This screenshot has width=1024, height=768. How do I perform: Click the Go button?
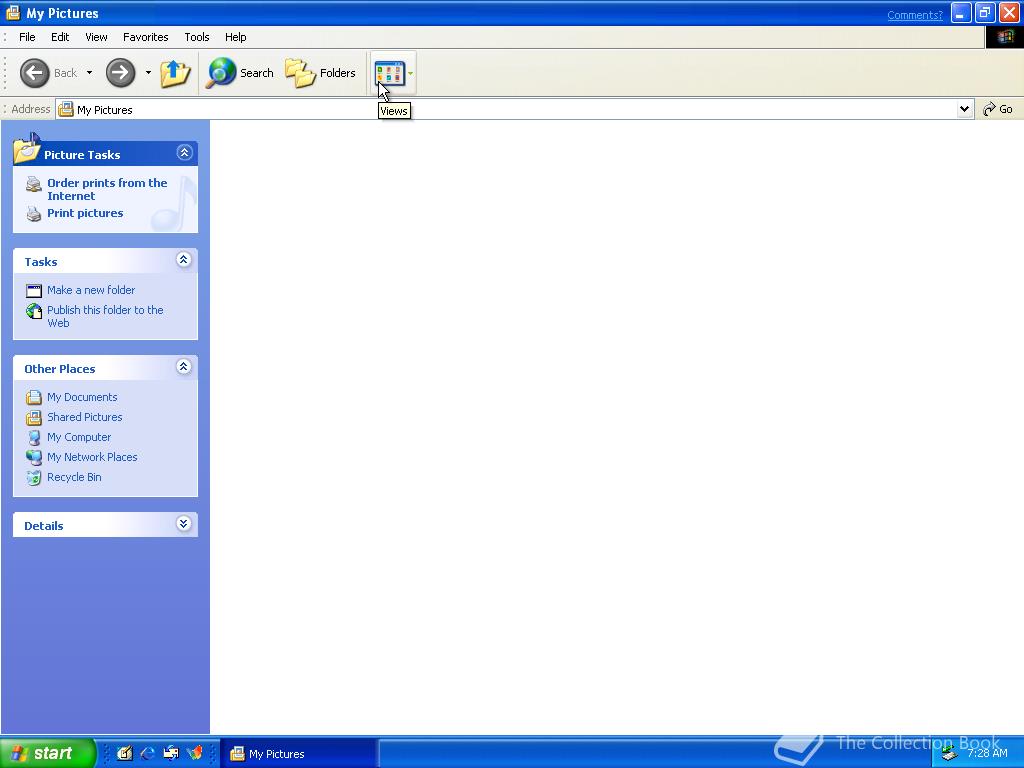coord(998,109)
